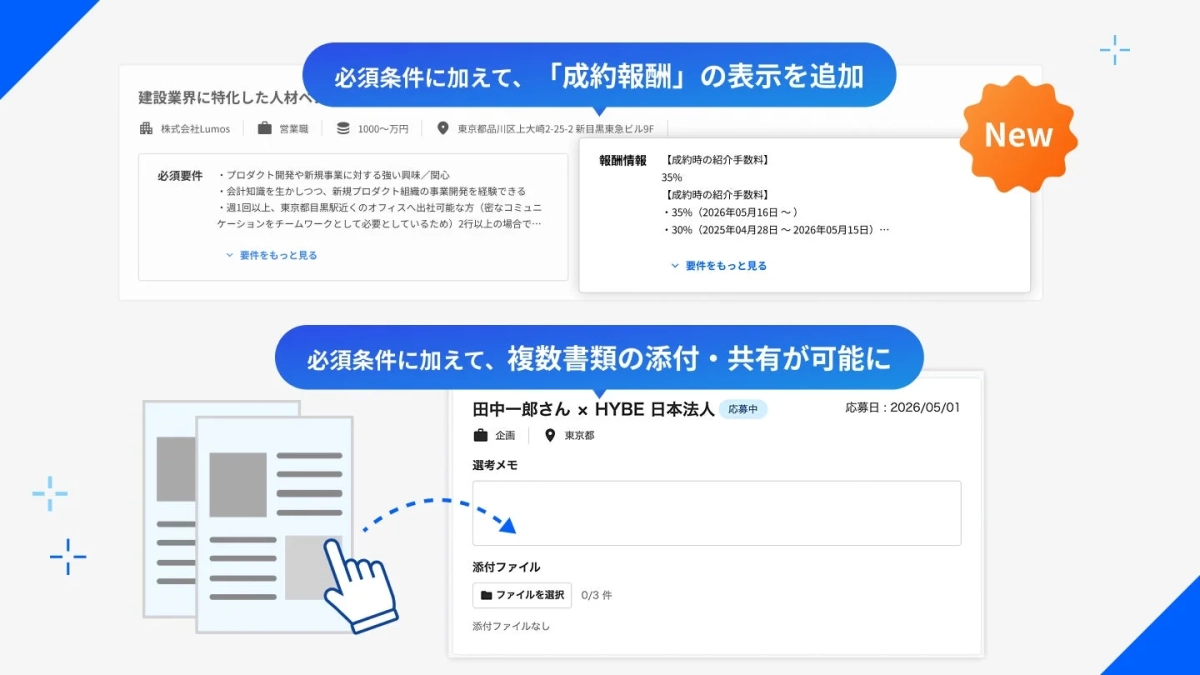Click the job type text 営業職
Screen dimensions: 1200x675
294,129
